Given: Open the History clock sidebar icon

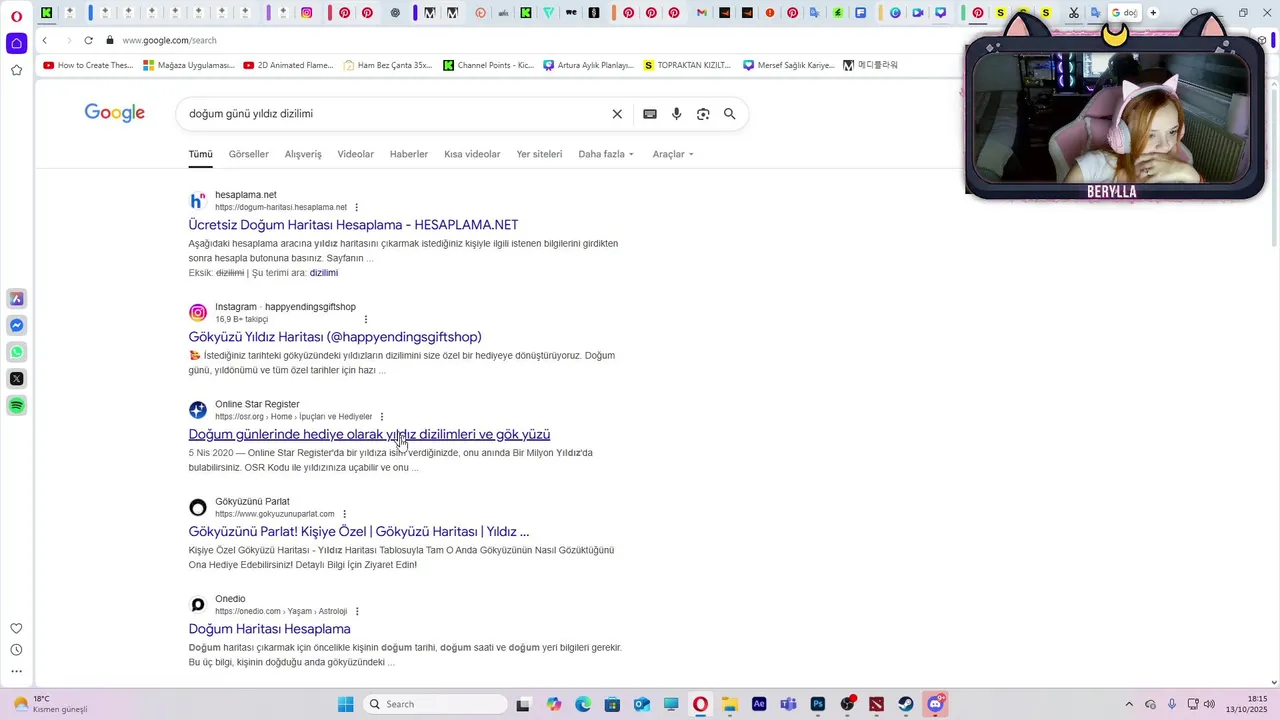Looking at the screenshot, I should tap(16, 650).
